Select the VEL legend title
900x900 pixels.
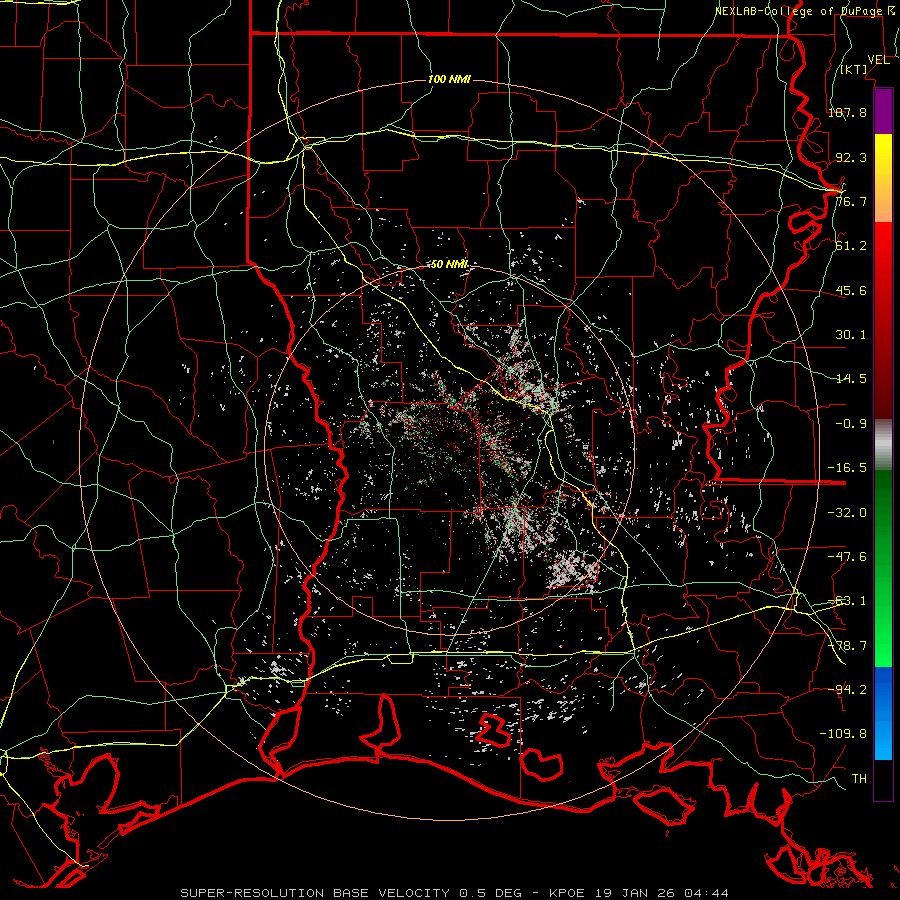(878, 60)
